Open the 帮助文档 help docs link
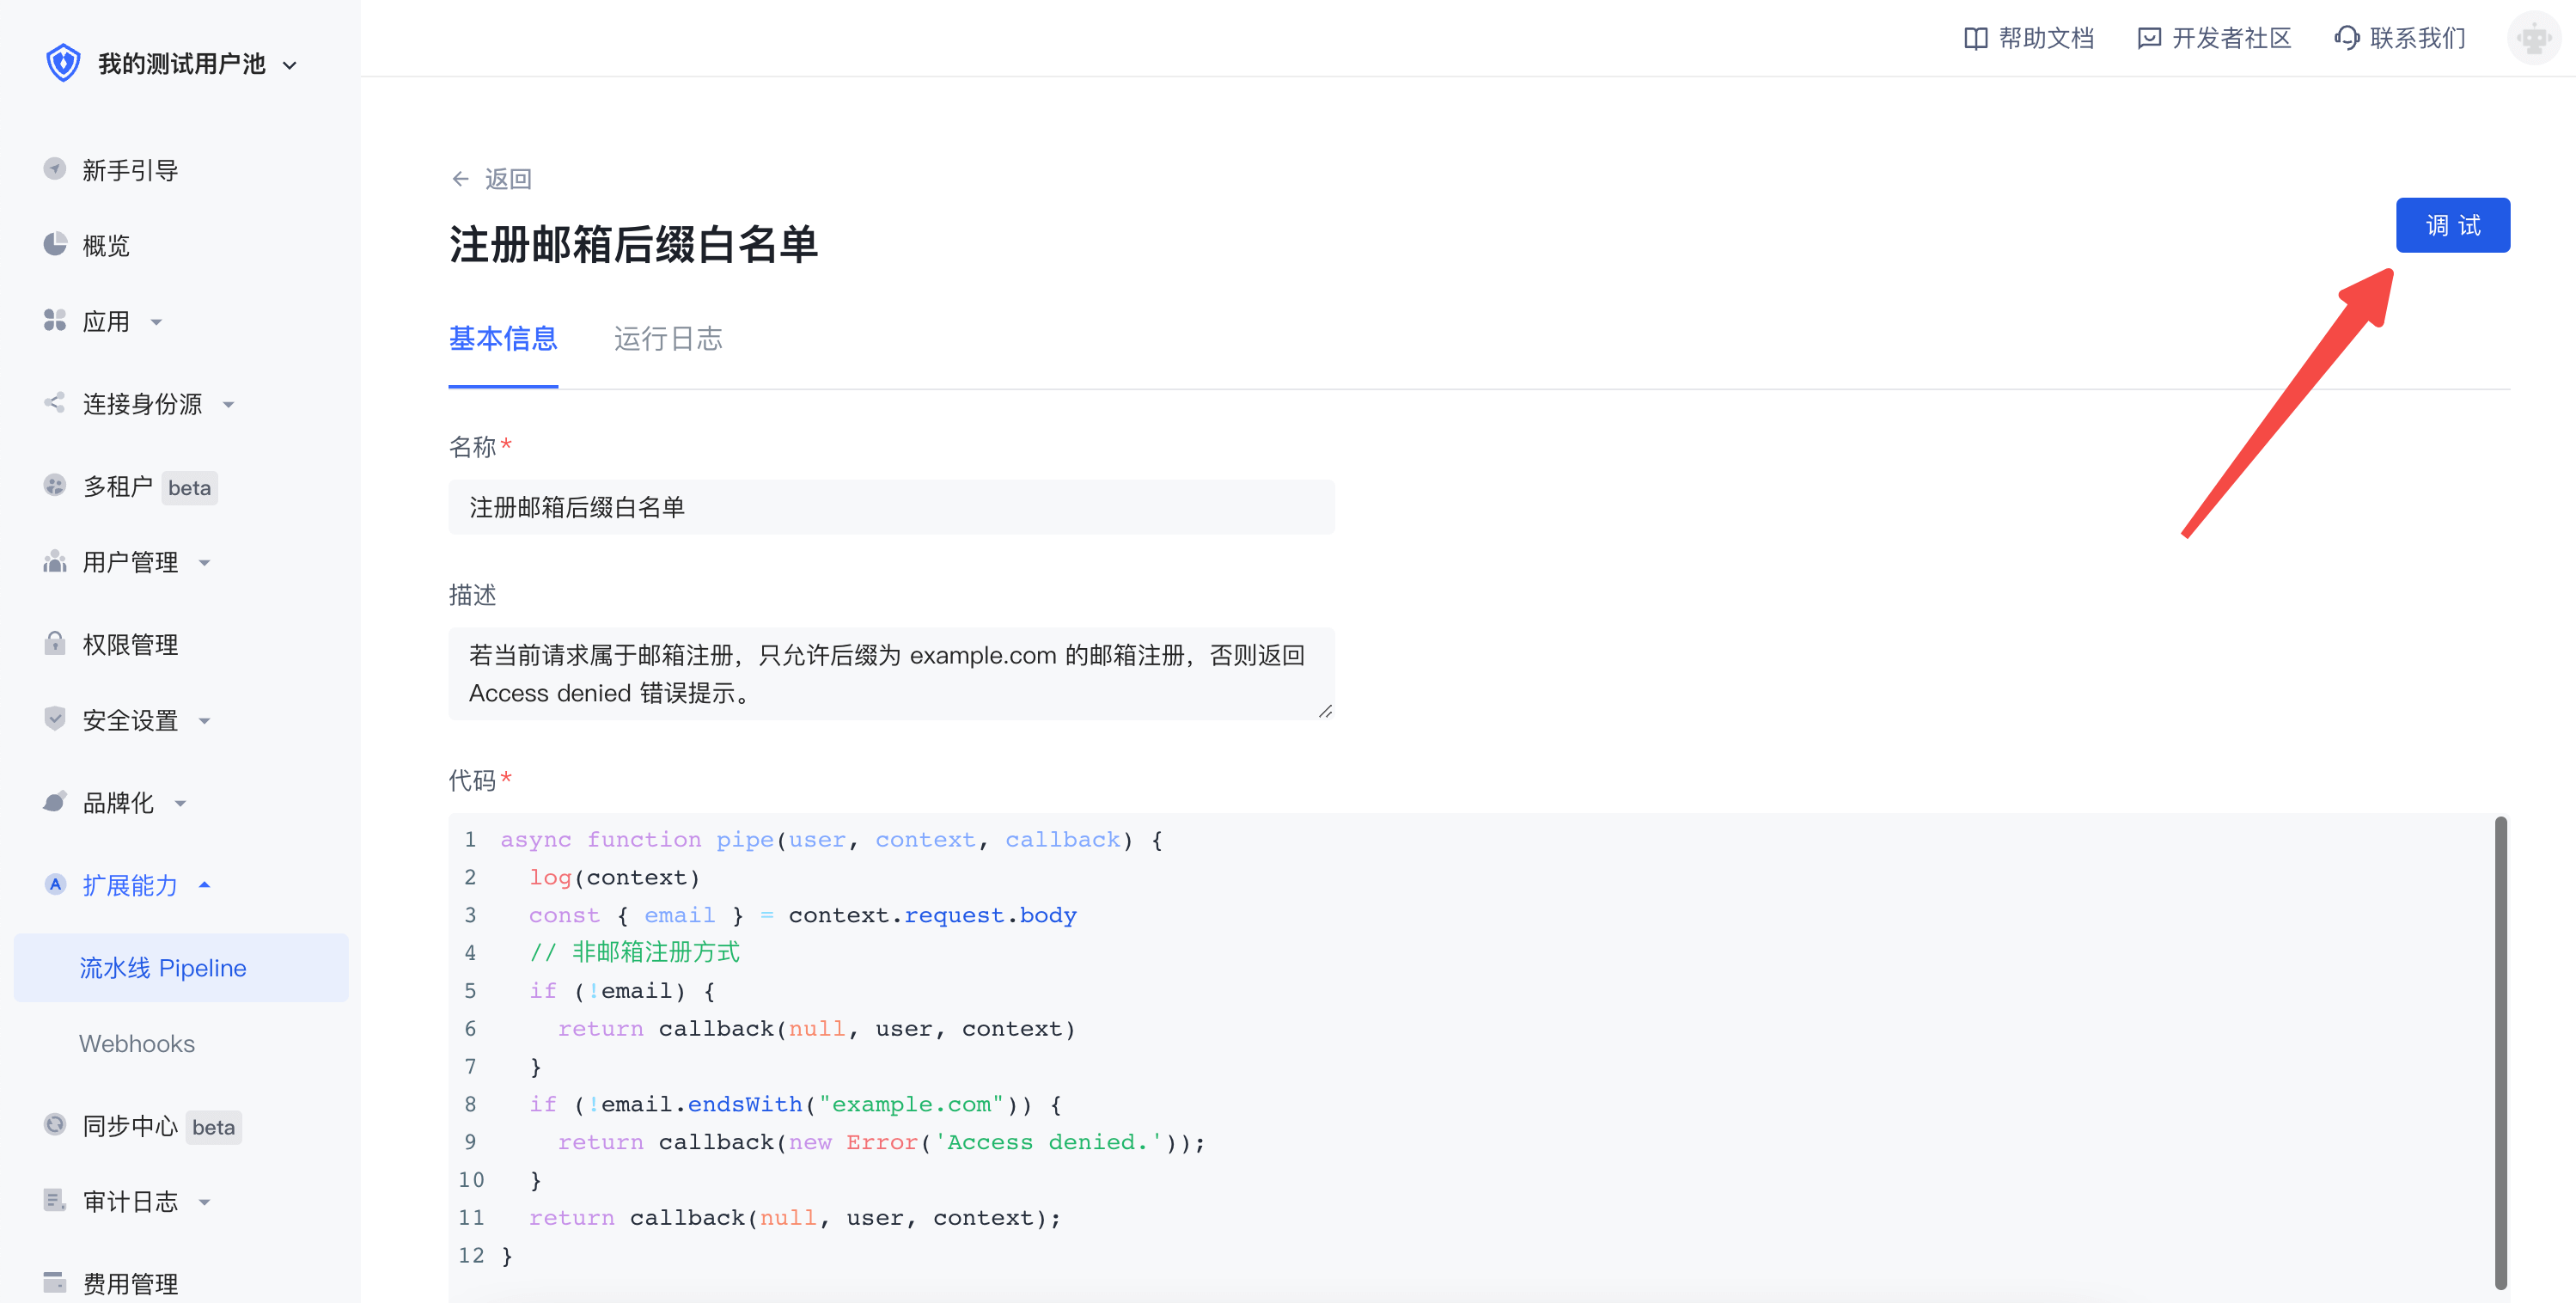This screenshot has height=1303, width=2576. coord(2029,38)
